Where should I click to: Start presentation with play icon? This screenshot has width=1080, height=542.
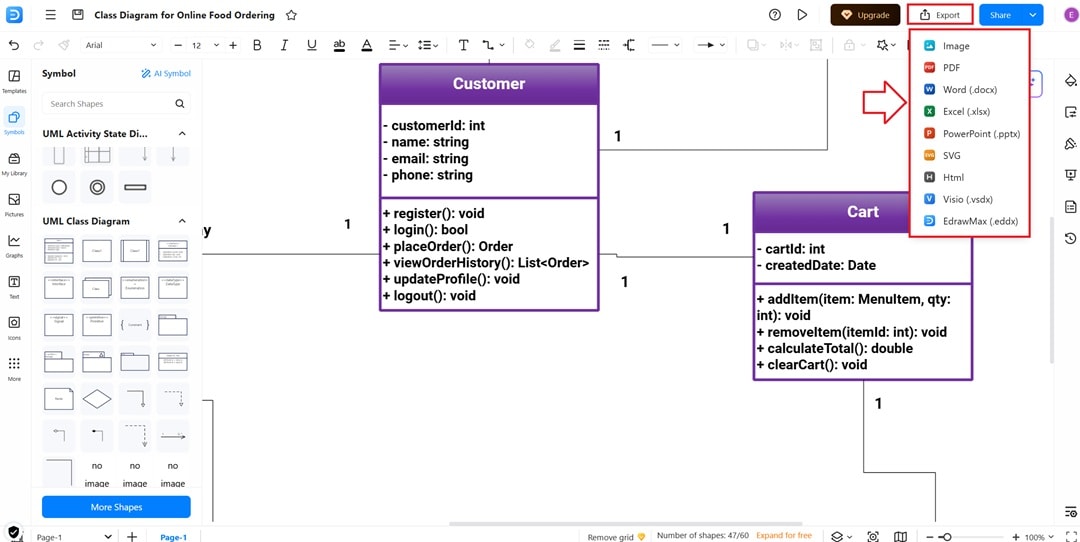(802, 14)
